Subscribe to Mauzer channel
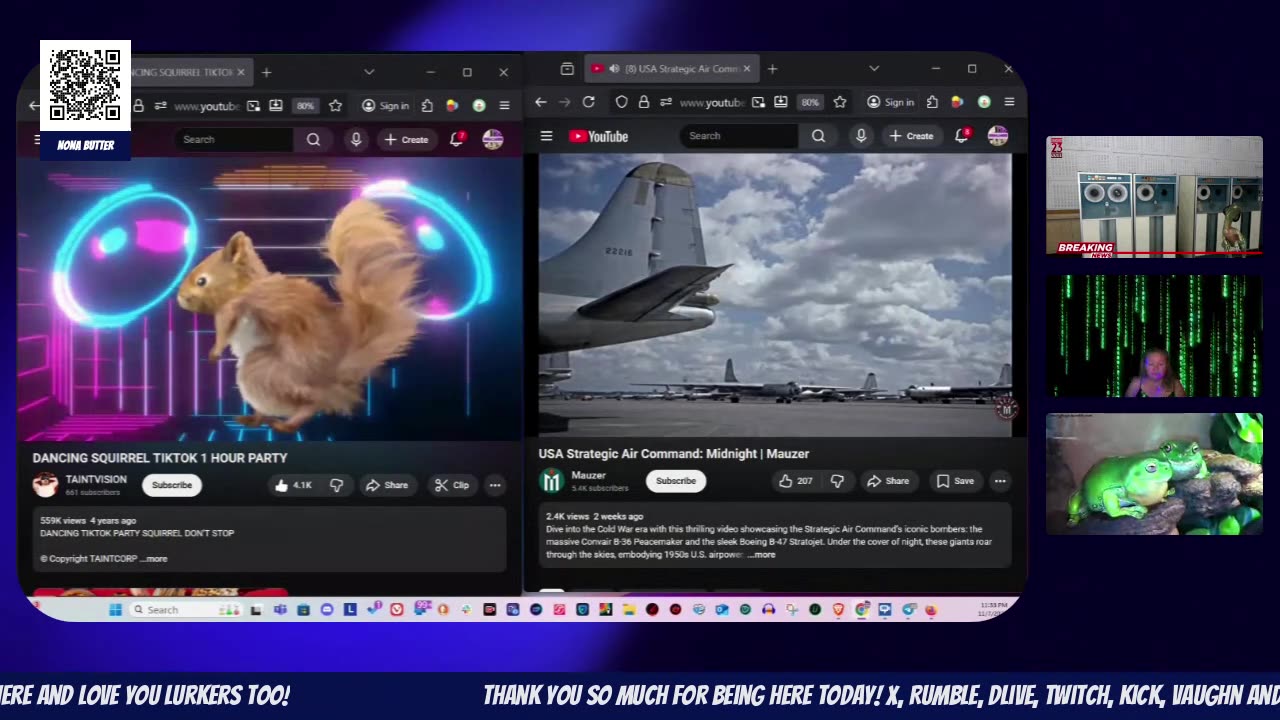The height and width of the screenshot is (720, 1280). tap(675, 481)
